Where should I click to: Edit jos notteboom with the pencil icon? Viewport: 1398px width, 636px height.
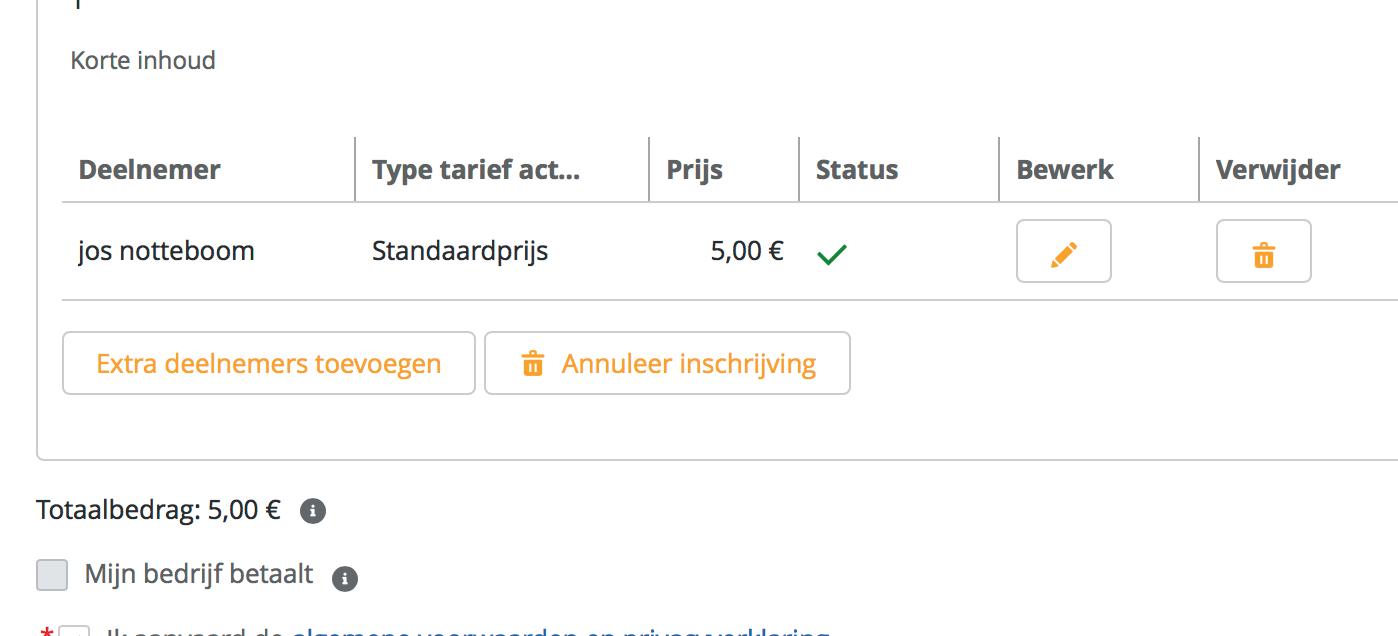[x=1063, y=251]
